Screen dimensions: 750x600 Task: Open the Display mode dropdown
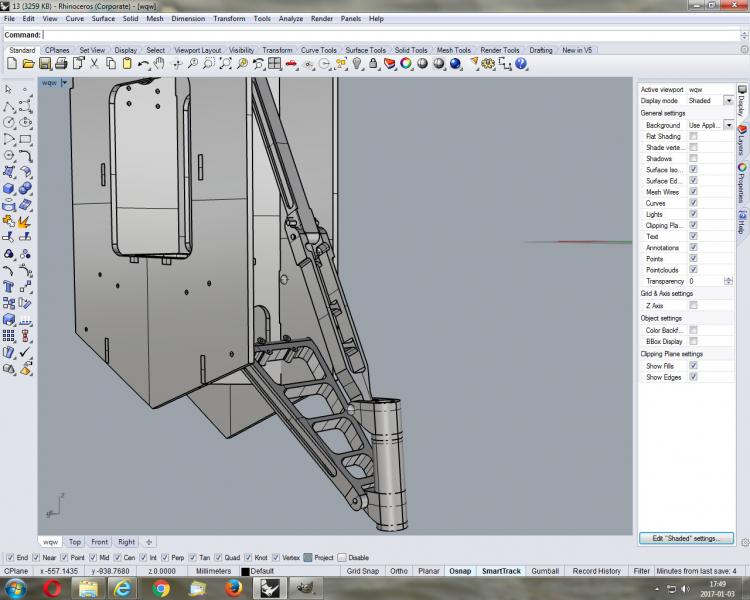727,101
